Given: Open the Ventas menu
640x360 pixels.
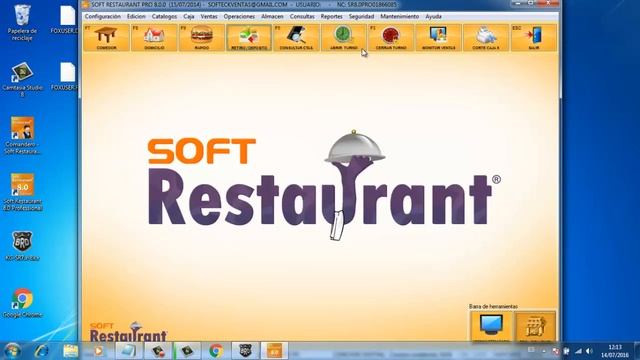Looking at the screenshot, I should (209, 16).
